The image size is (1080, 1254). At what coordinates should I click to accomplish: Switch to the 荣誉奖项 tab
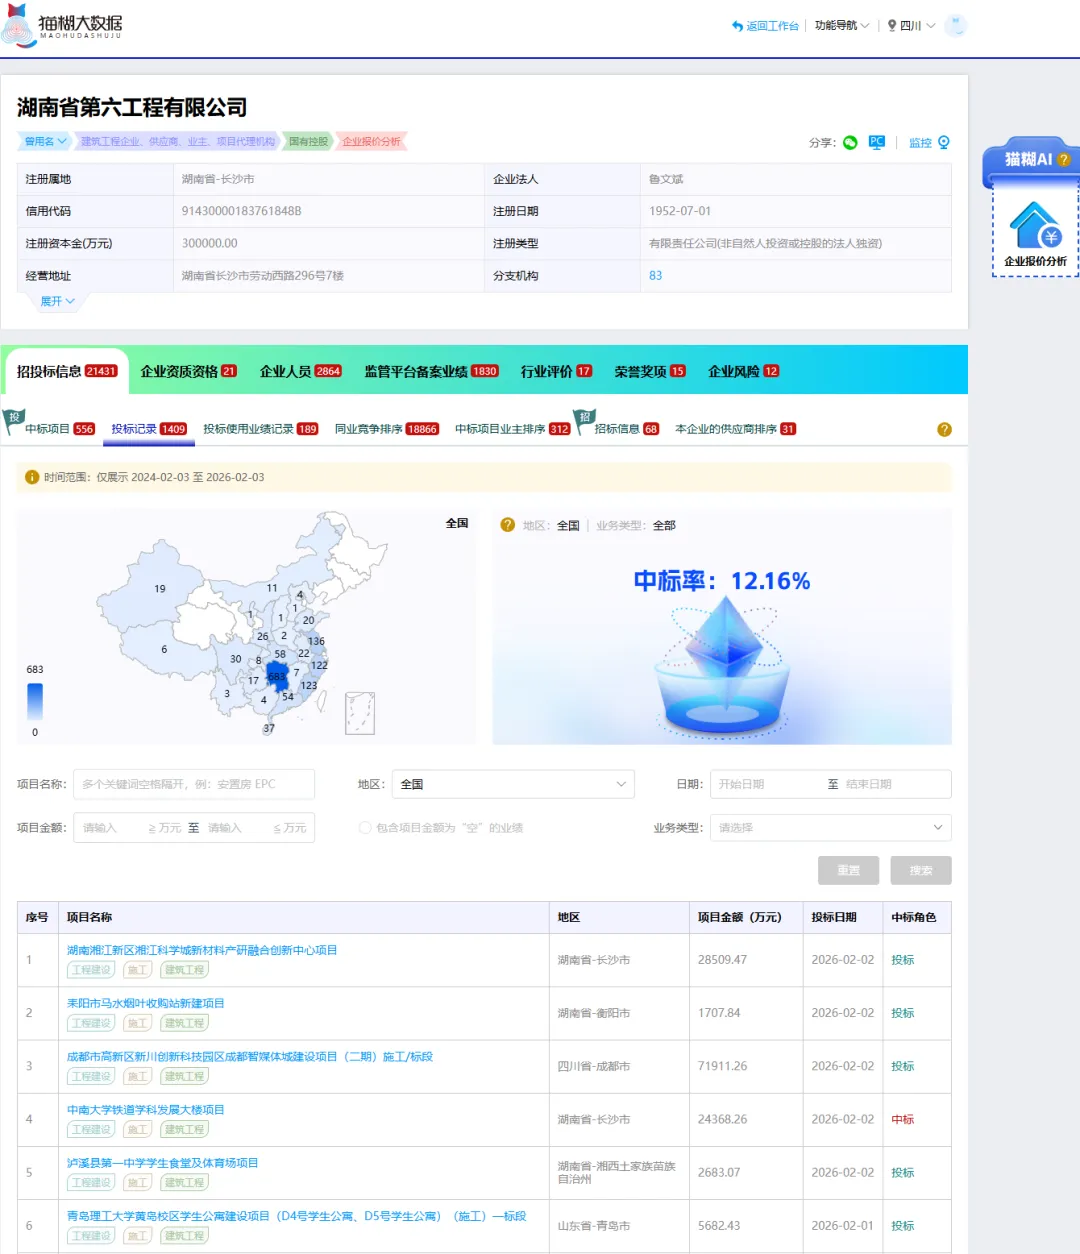point(650,371)
